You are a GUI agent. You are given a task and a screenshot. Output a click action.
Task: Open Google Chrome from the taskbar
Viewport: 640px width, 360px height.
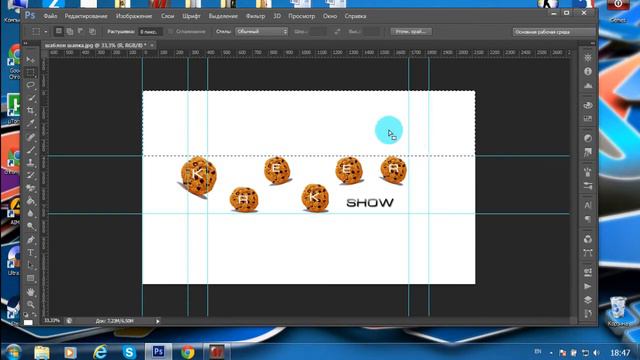188,352
